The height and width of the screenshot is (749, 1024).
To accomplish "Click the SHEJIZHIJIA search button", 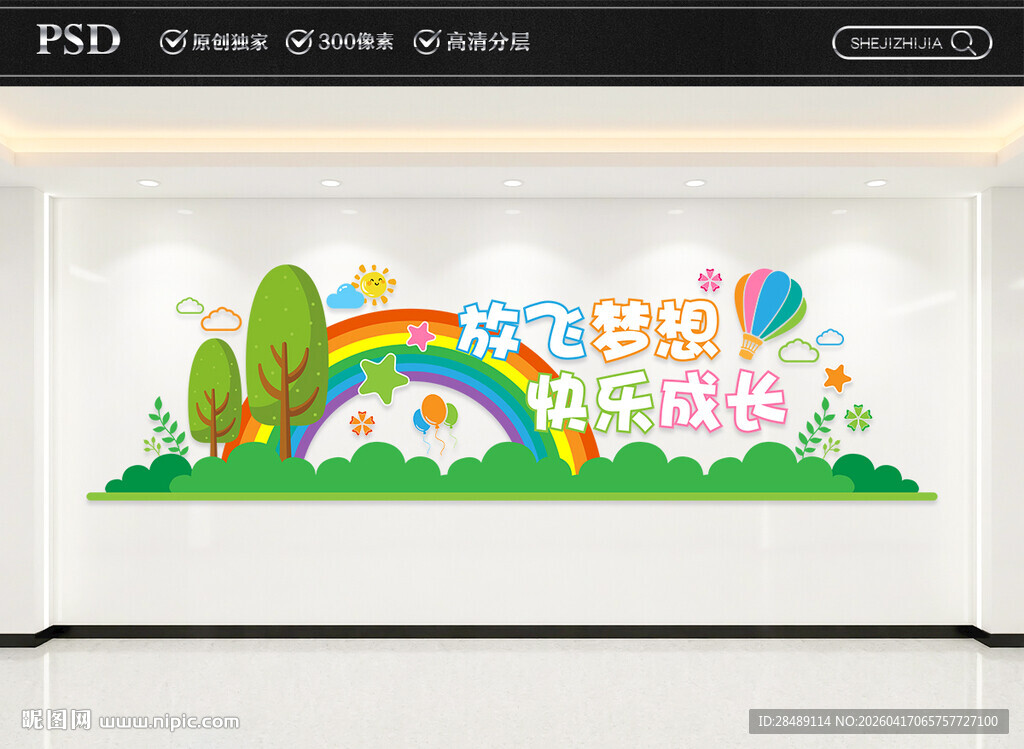I will 898,43.
